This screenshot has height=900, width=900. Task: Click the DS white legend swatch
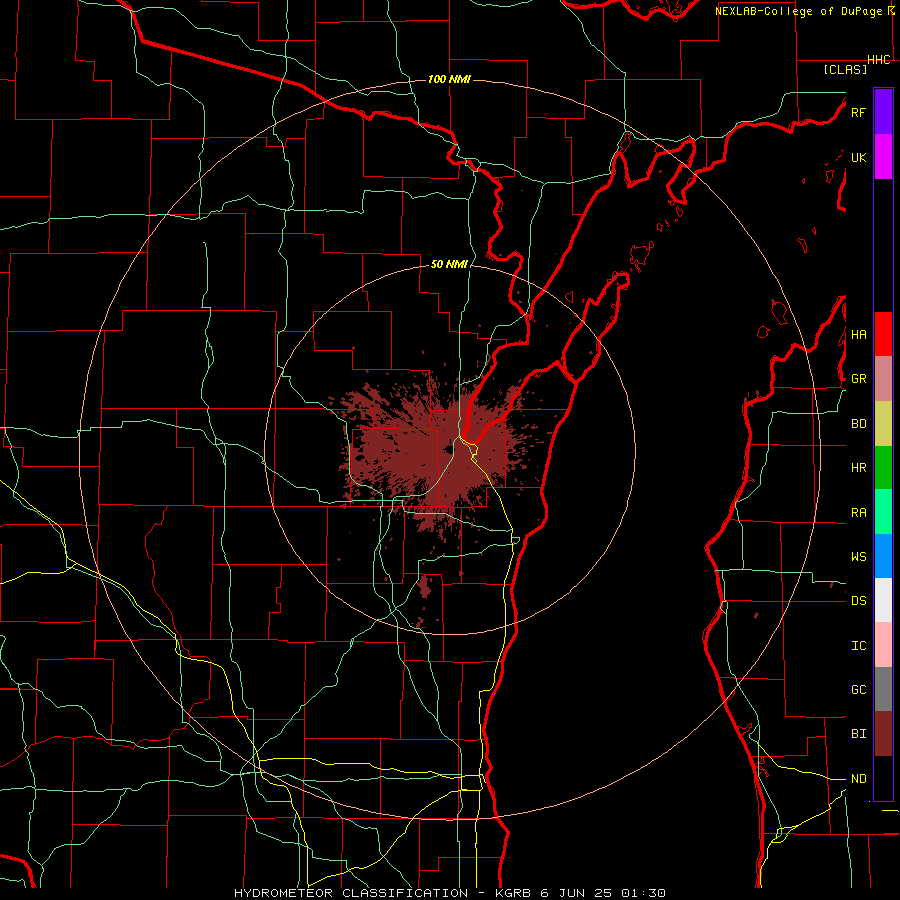click(x=883, y=600)
